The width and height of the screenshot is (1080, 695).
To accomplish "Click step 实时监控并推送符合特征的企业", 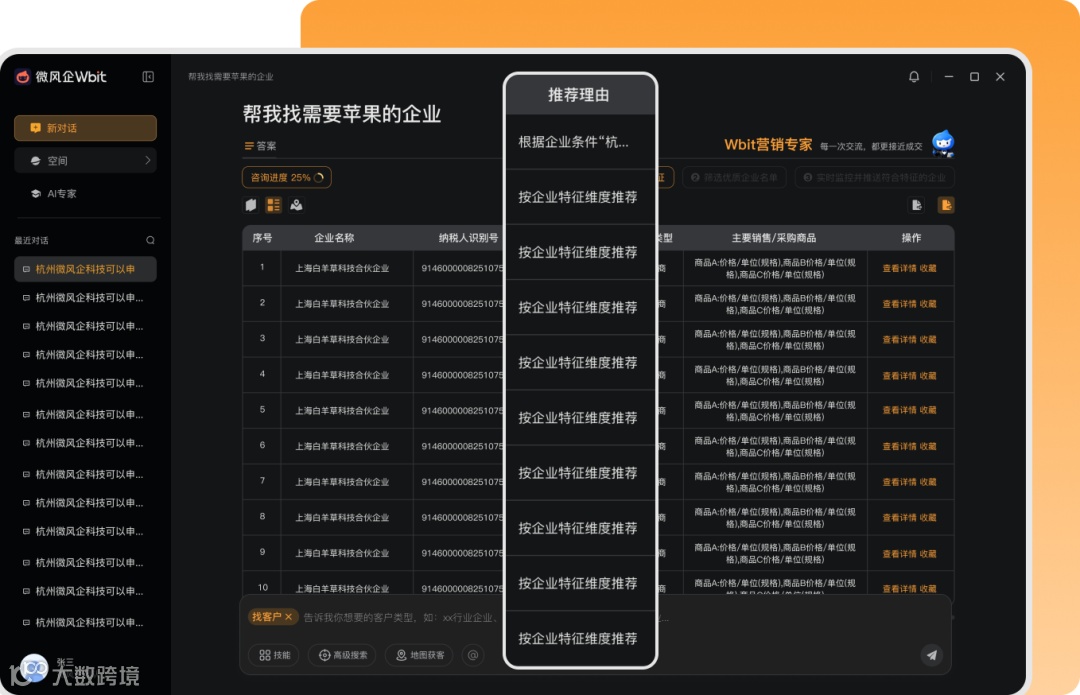I will 875,178.
